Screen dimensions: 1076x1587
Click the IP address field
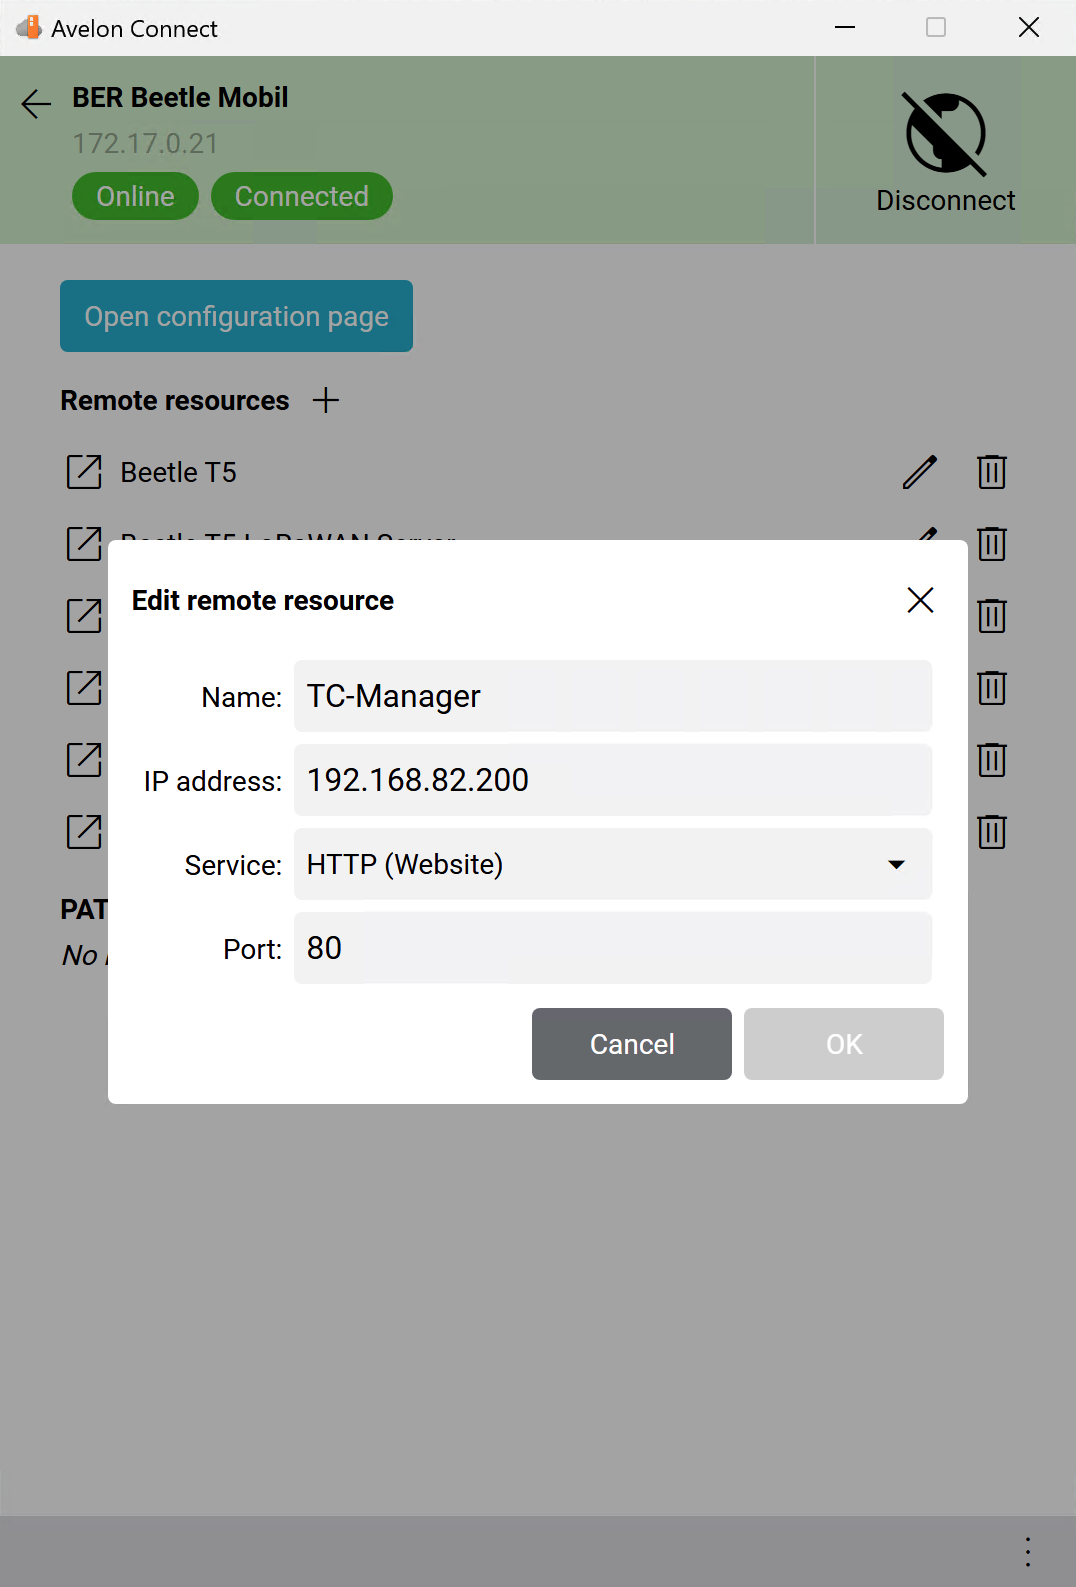click(x=613, y=780)
